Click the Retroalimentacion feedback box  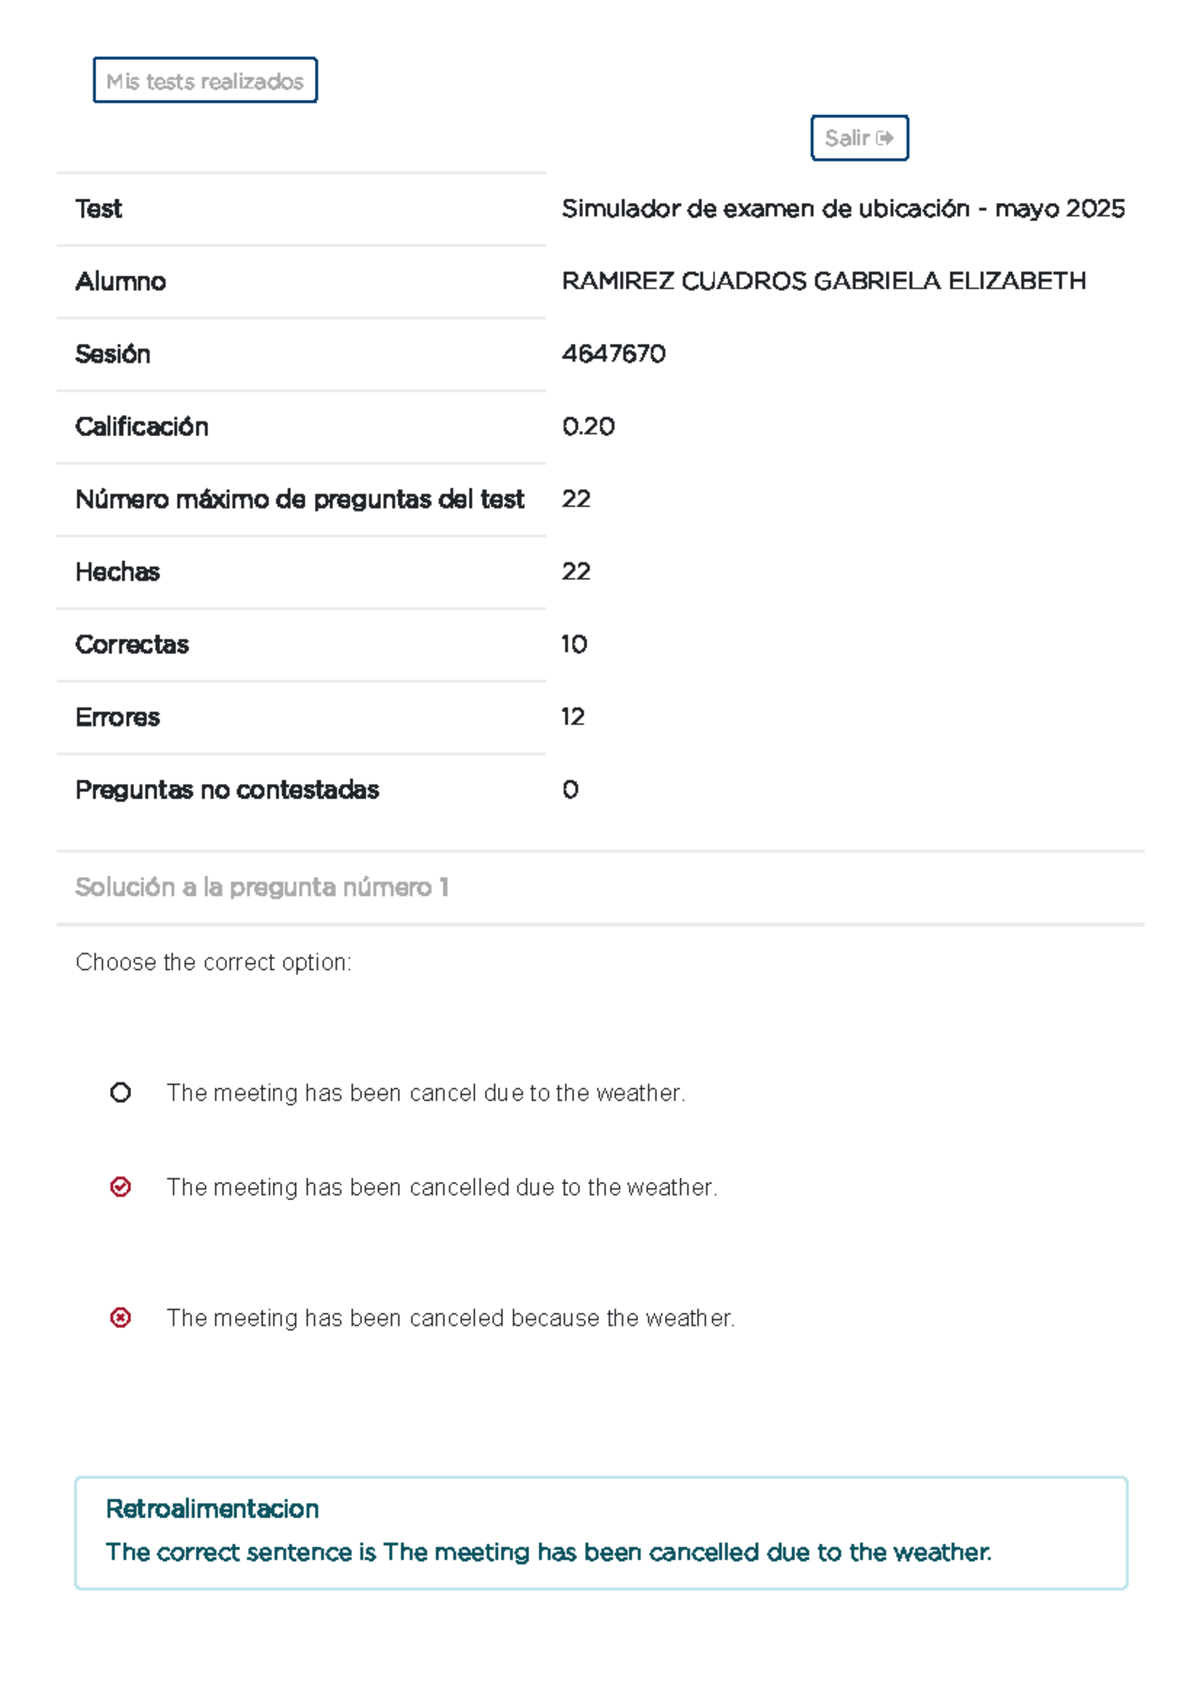click(601, 1532)
